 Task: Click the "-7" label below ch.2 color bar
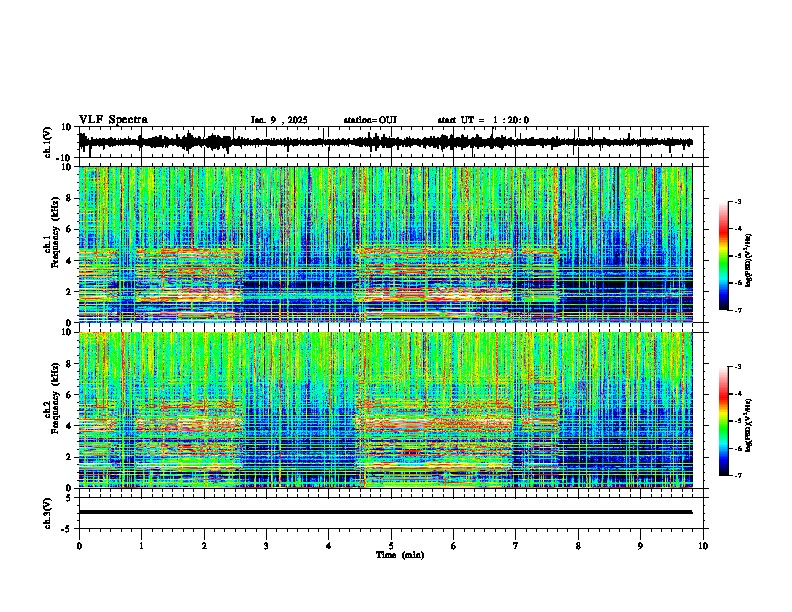pos(738,475)
